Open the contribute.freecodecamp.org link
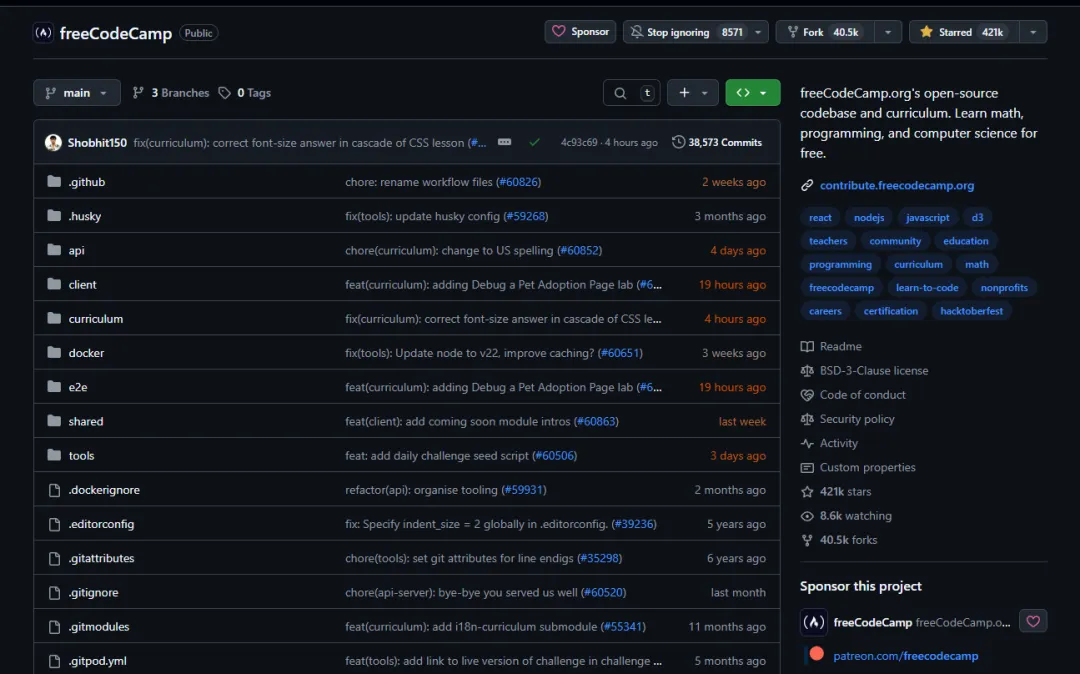This screenshot has height=674, width=1080. tap(897, 185)
